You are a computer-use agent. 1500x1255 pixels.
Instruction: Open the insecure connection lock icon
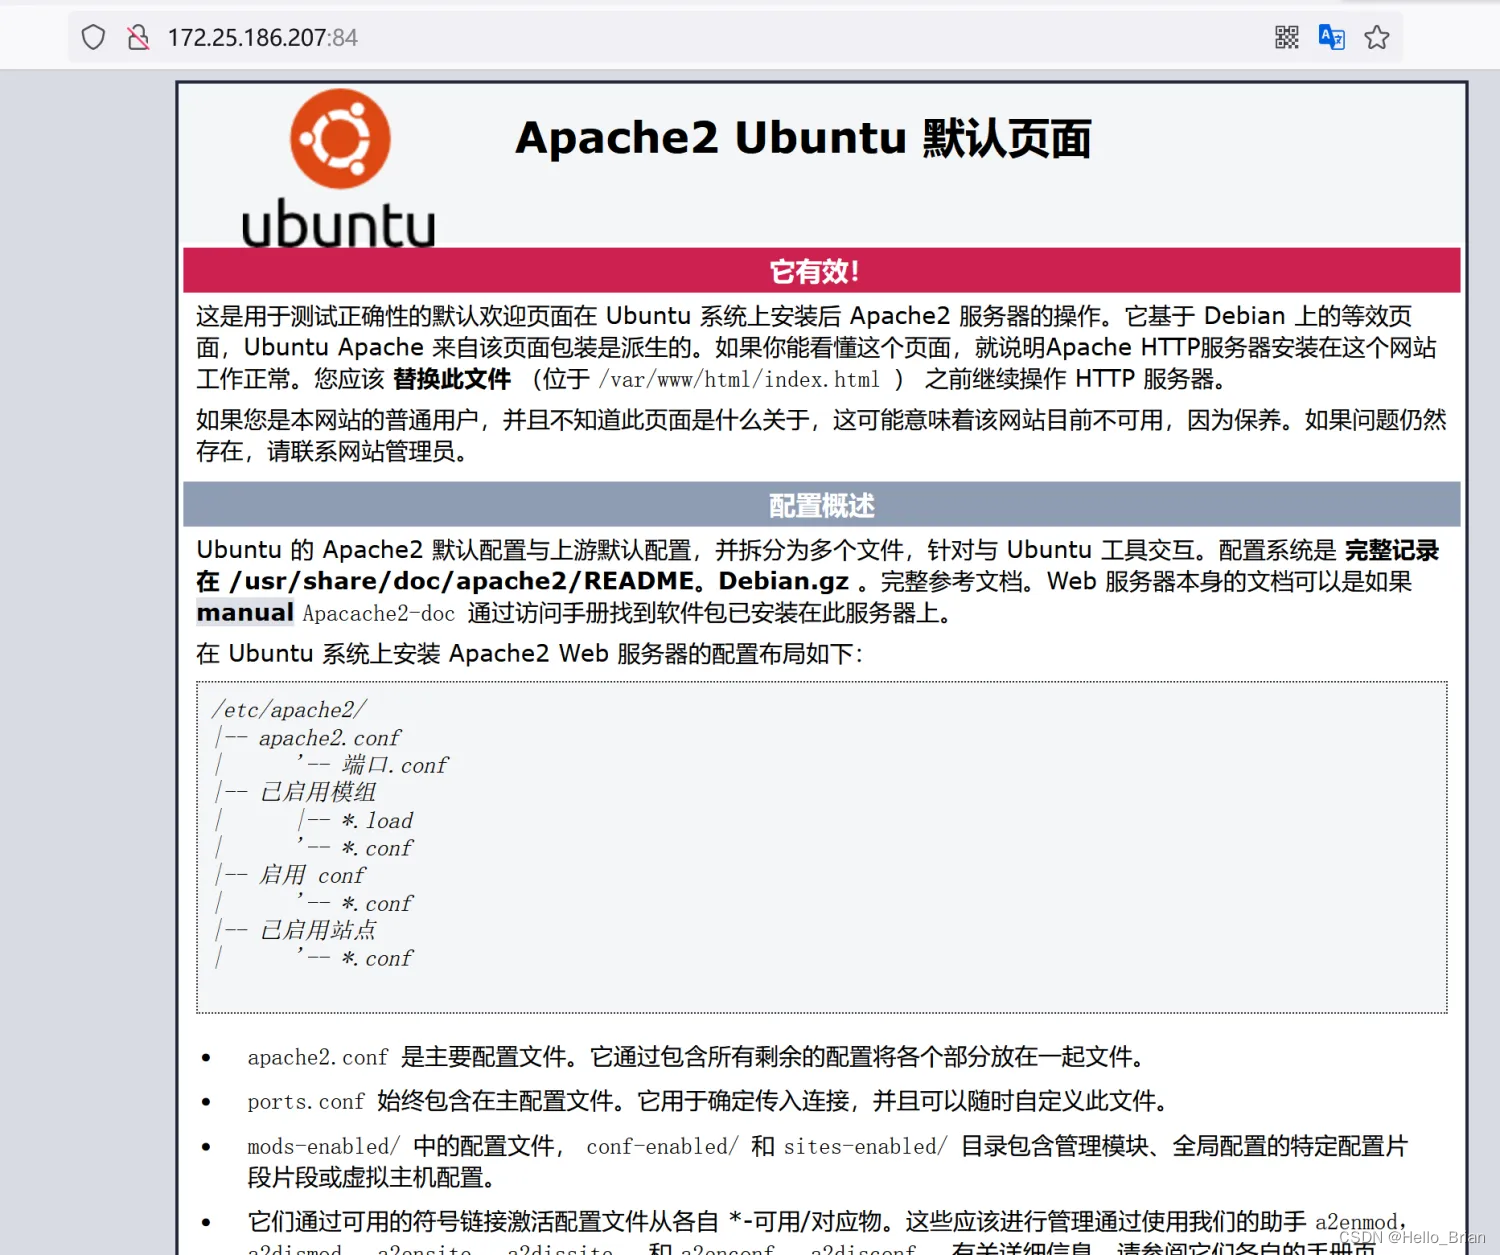(x=138, y=38)
